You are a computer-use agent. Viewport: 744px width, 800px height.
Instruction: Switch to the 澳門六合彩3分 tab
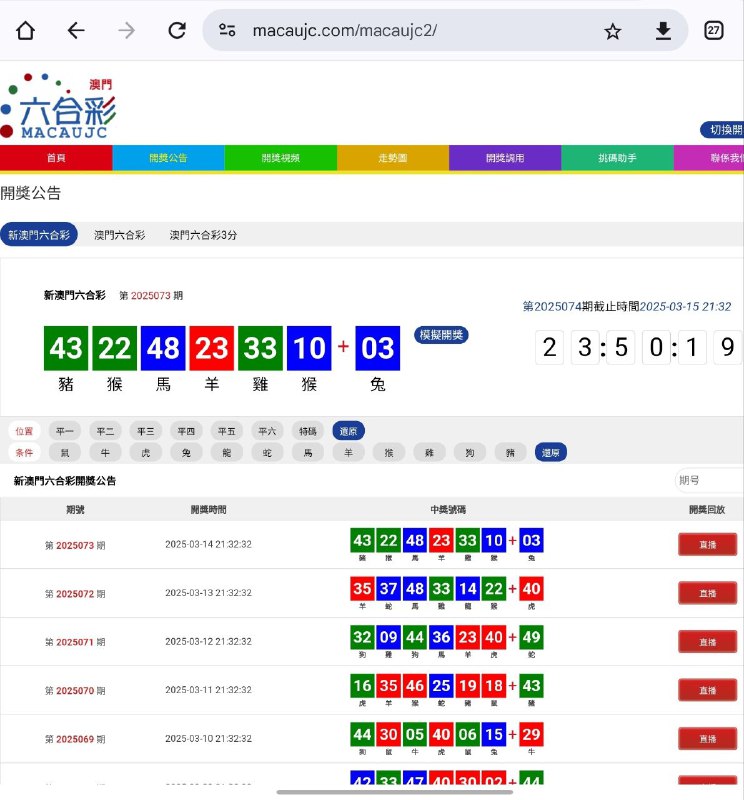(x=203, y=235)
